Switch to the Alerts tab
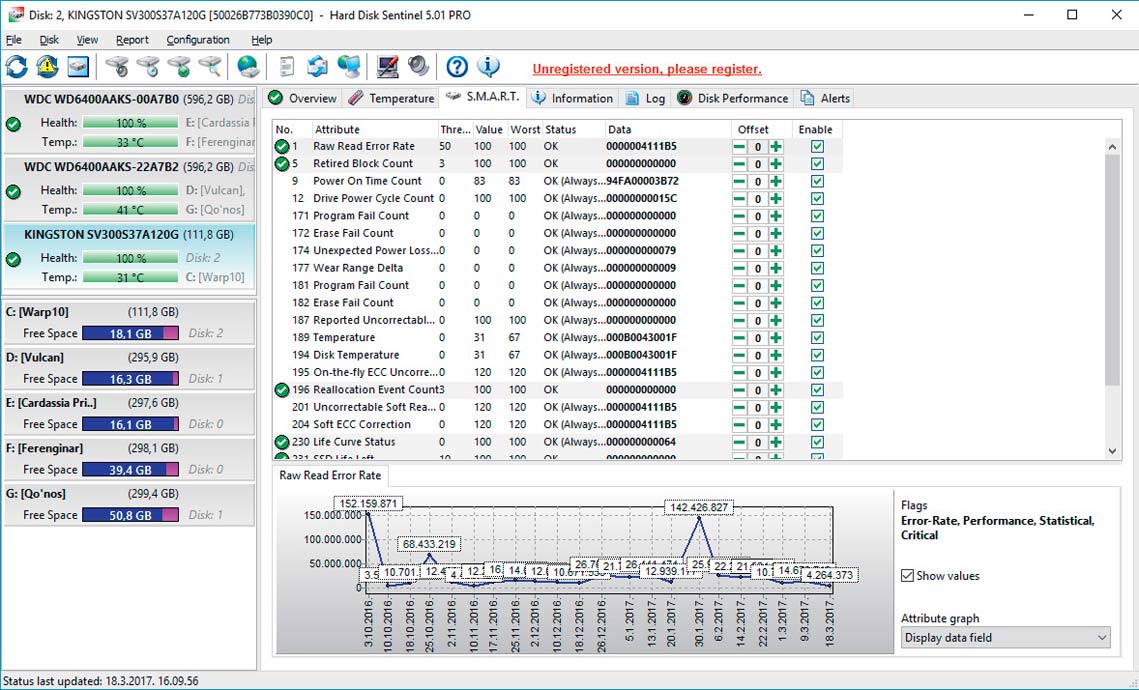Image resolution: width=1139 pixels, height=690 pixels. click(x=825, y=98)
